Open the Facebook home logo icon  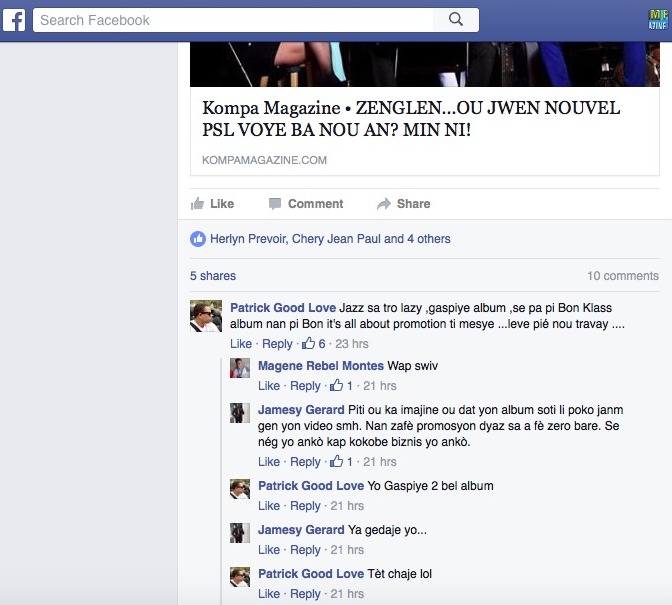click(14, 20)
